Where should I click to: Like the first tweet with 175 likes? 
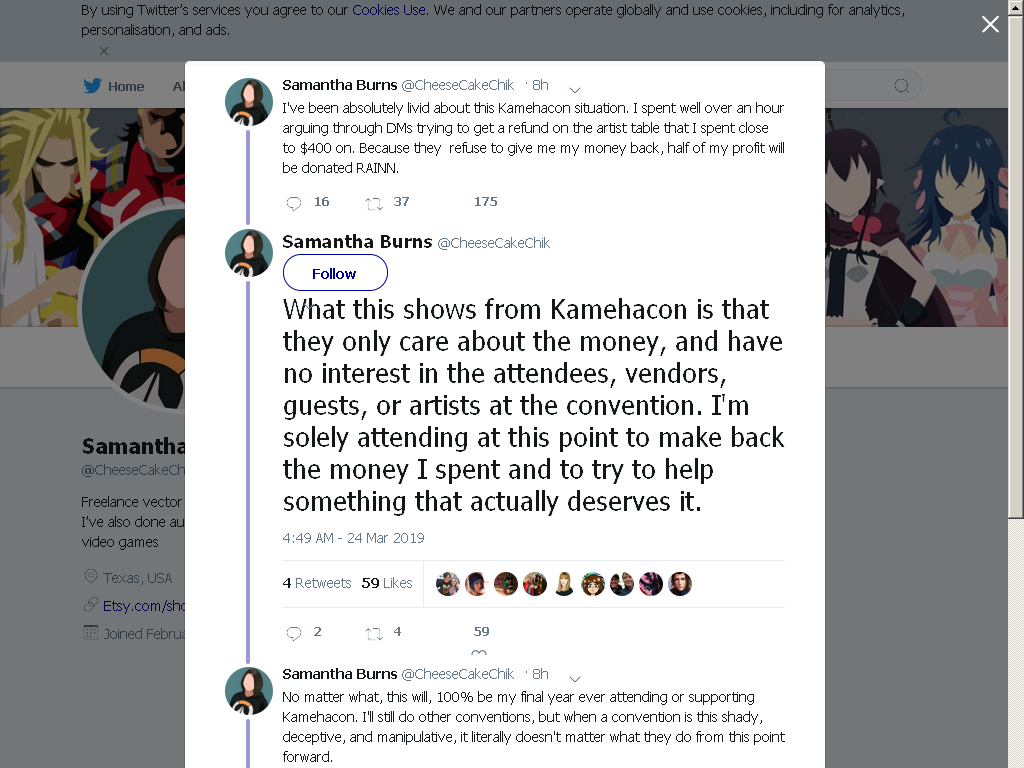tap(485, 202)
